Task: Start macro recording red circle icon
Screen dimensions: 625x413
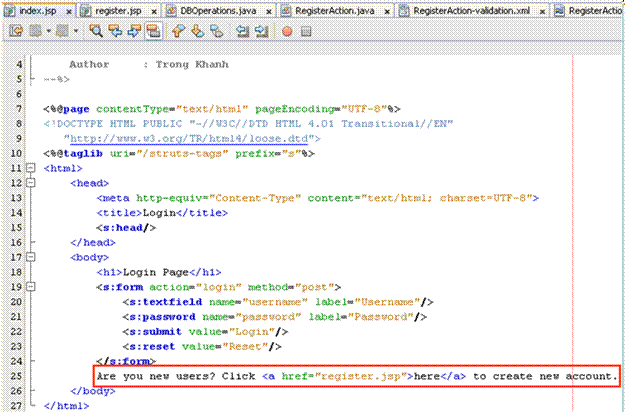Action: coord(287,31)
